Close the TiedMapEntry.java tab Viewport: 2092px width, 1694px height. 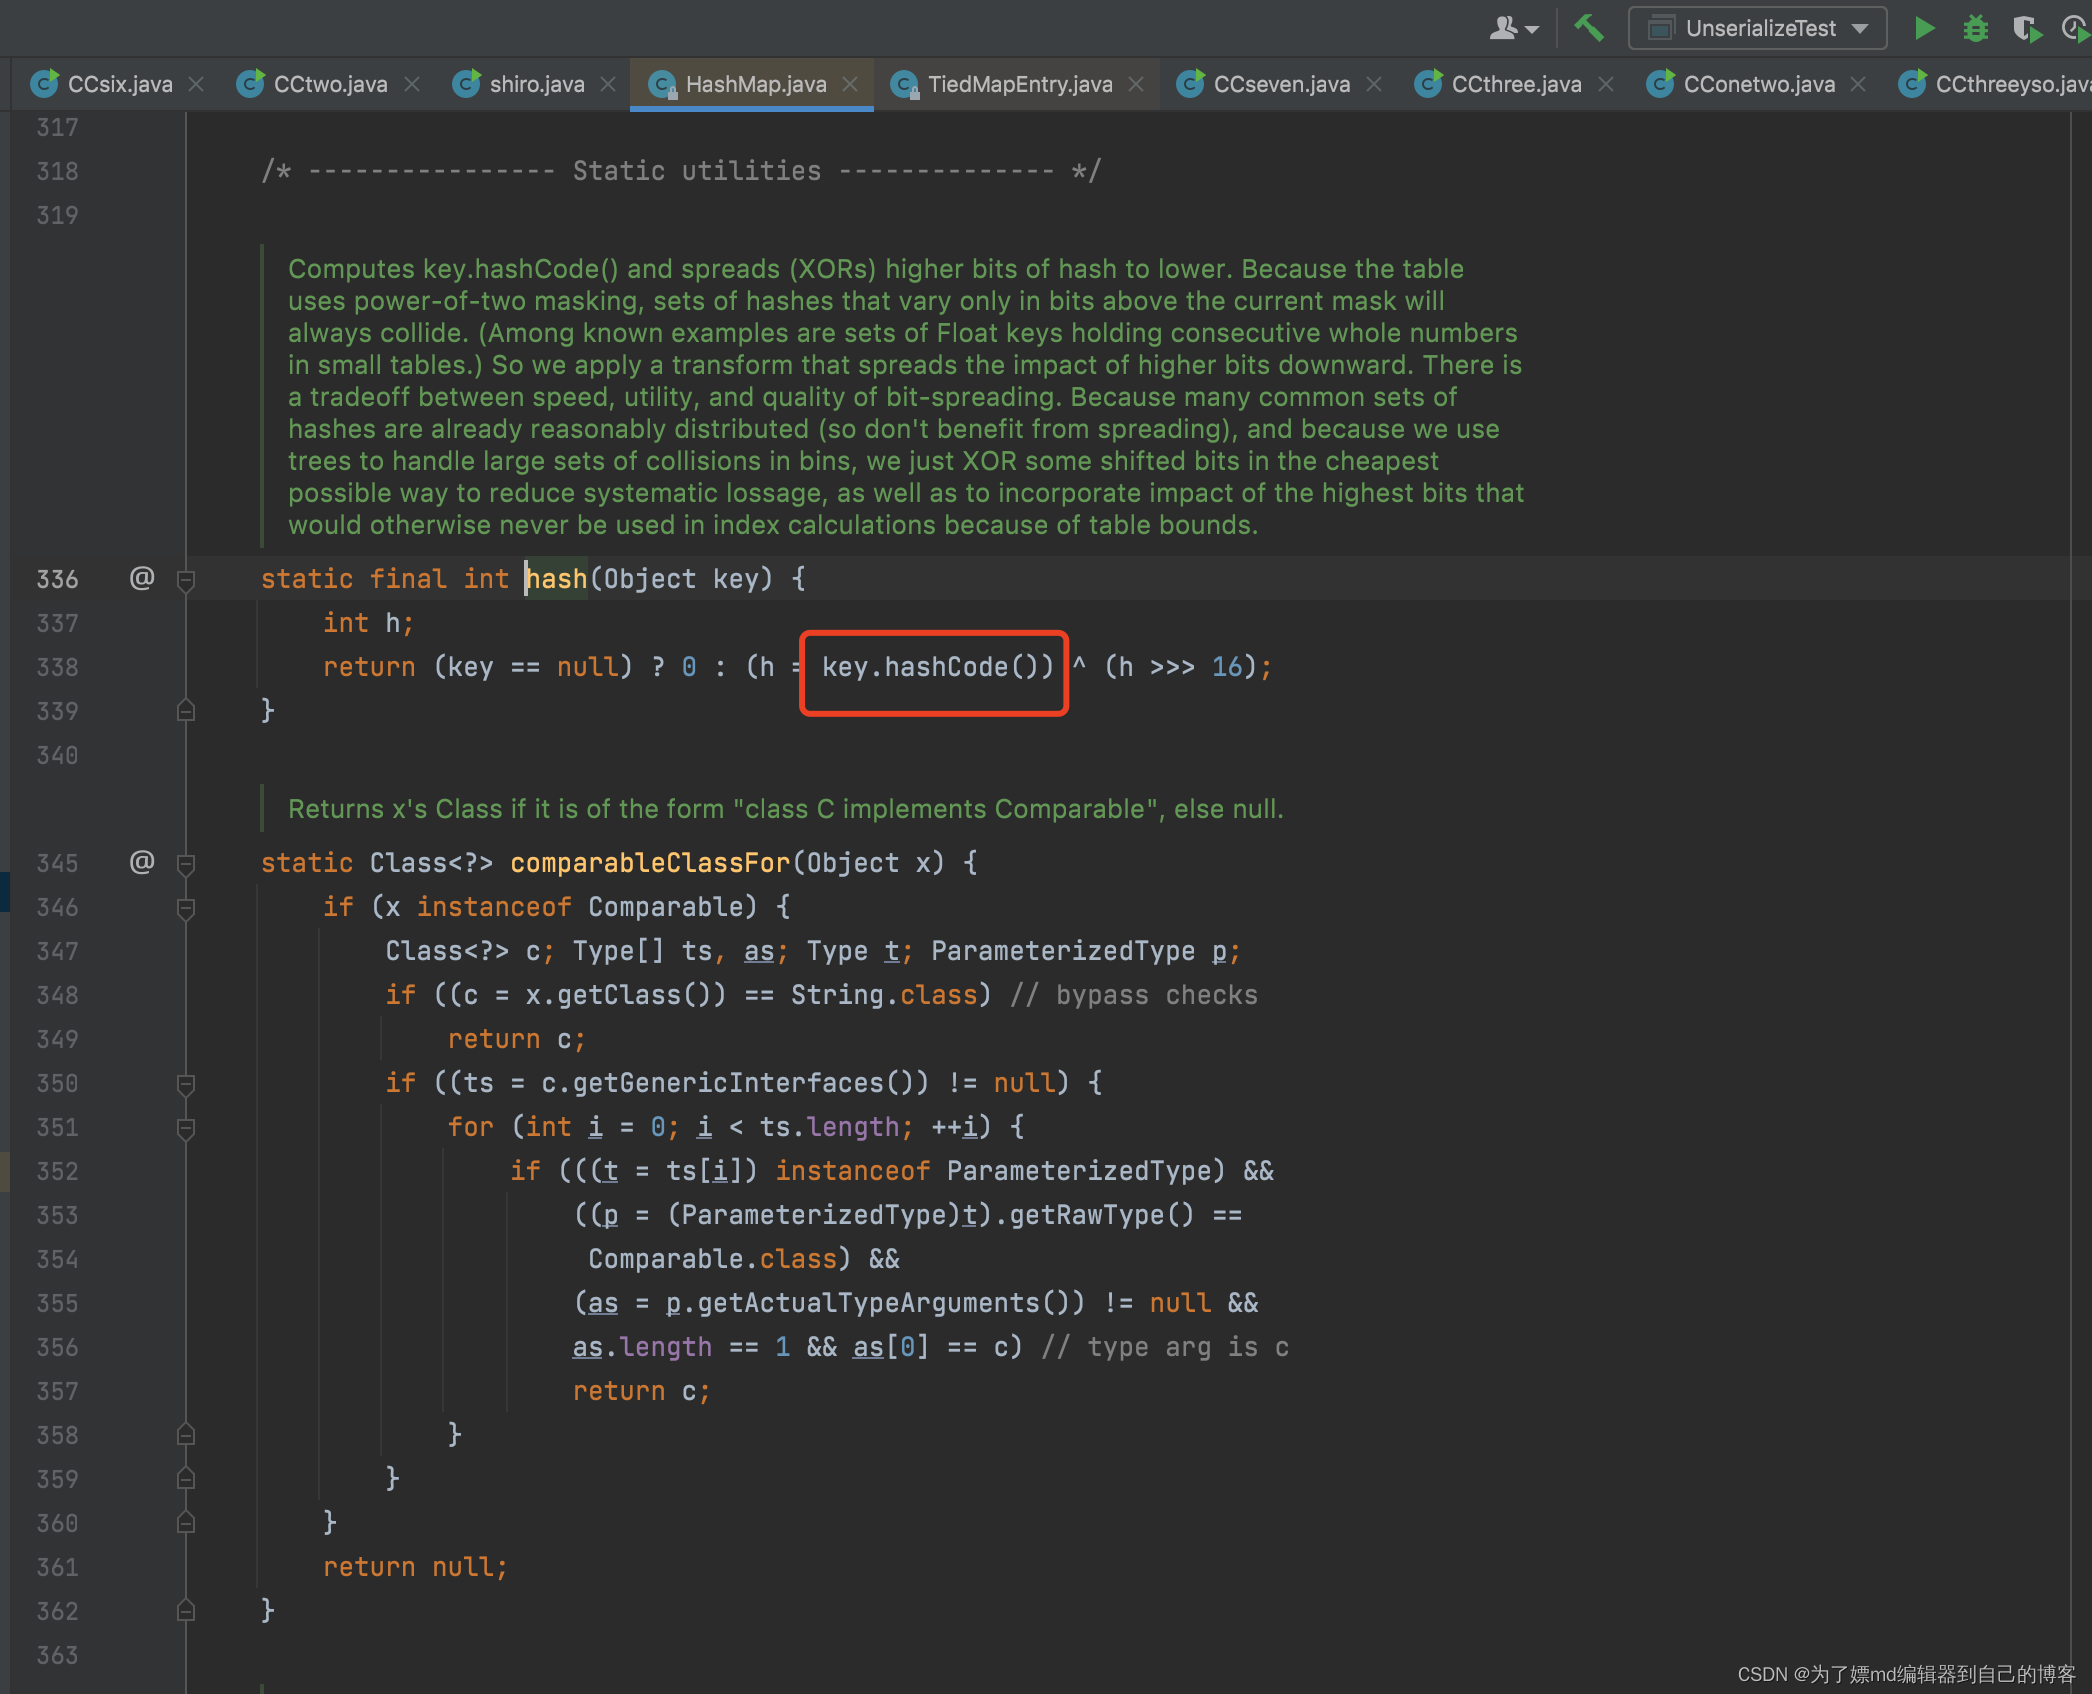coord(1136,84)
